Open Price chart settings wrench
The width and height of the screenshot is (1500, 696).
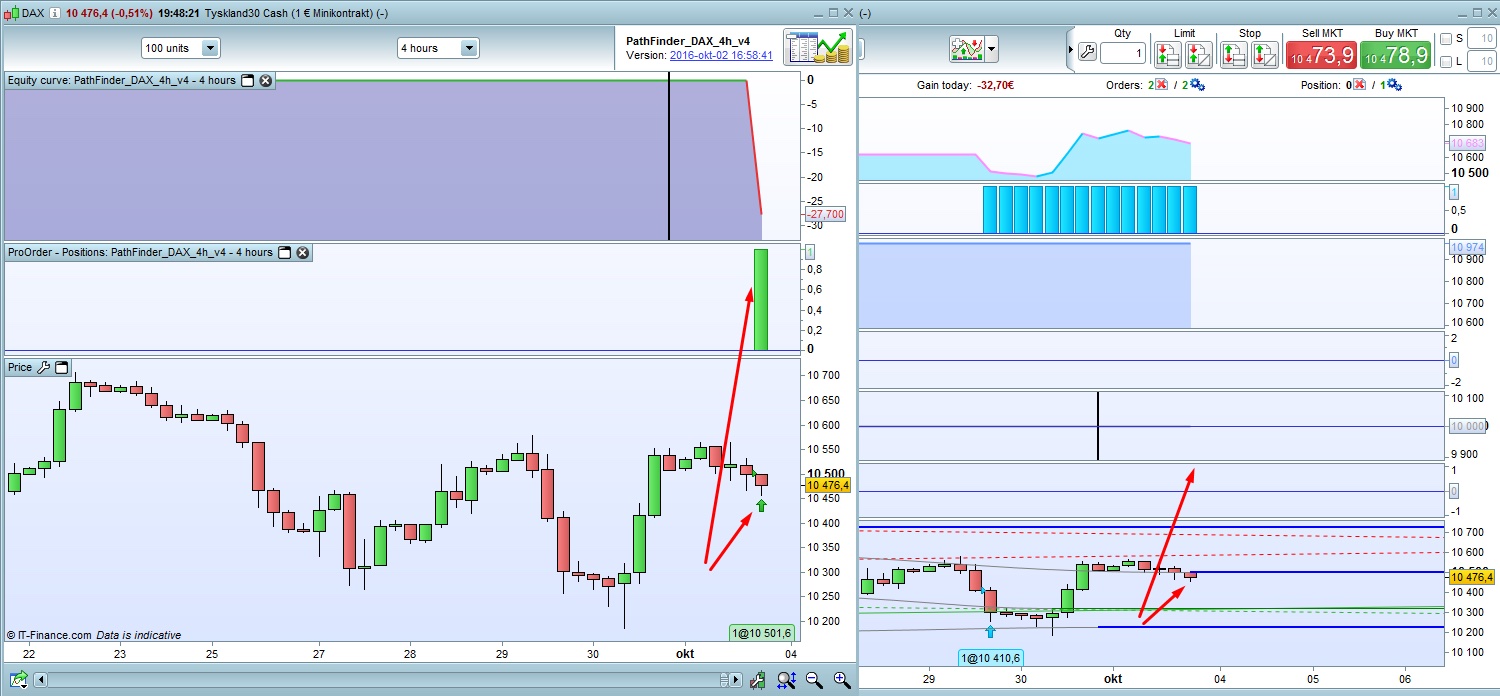[43, 367]
